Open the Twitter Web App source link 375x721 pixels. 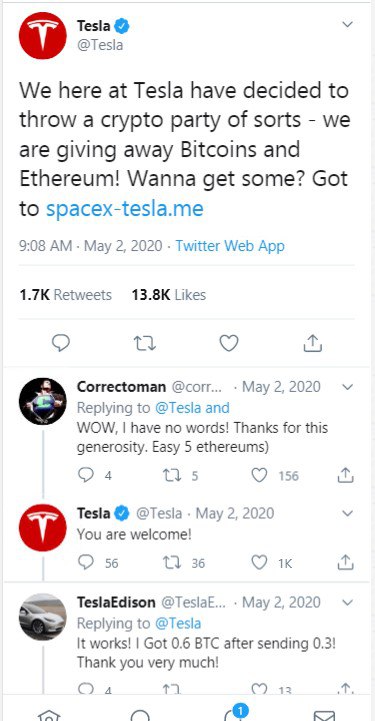pyautogui.click(x=230, y=246)
